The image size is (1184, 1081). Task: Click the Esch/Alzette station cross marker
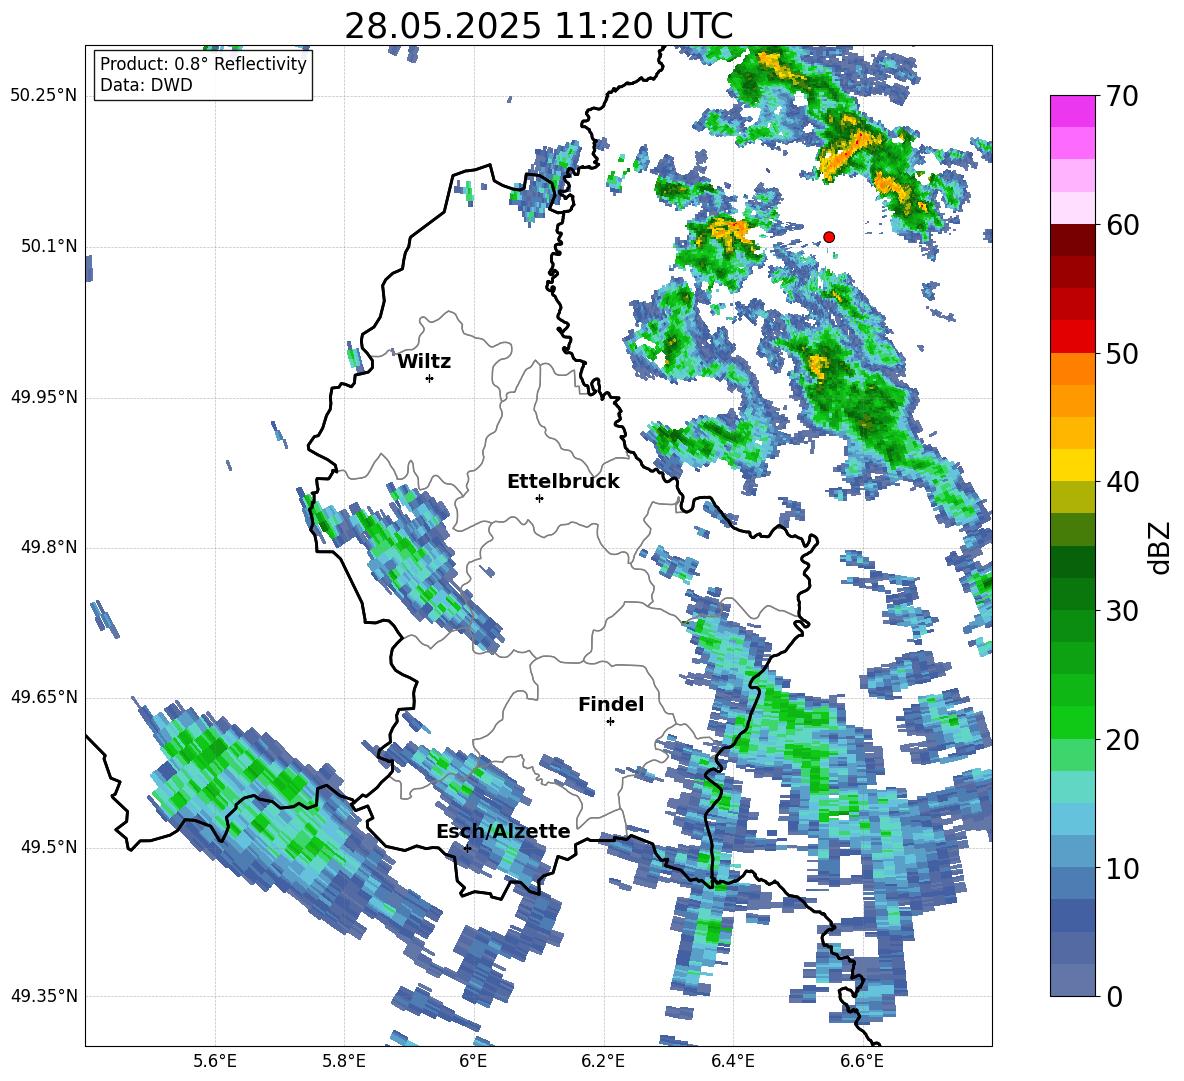tap(467, 848)
